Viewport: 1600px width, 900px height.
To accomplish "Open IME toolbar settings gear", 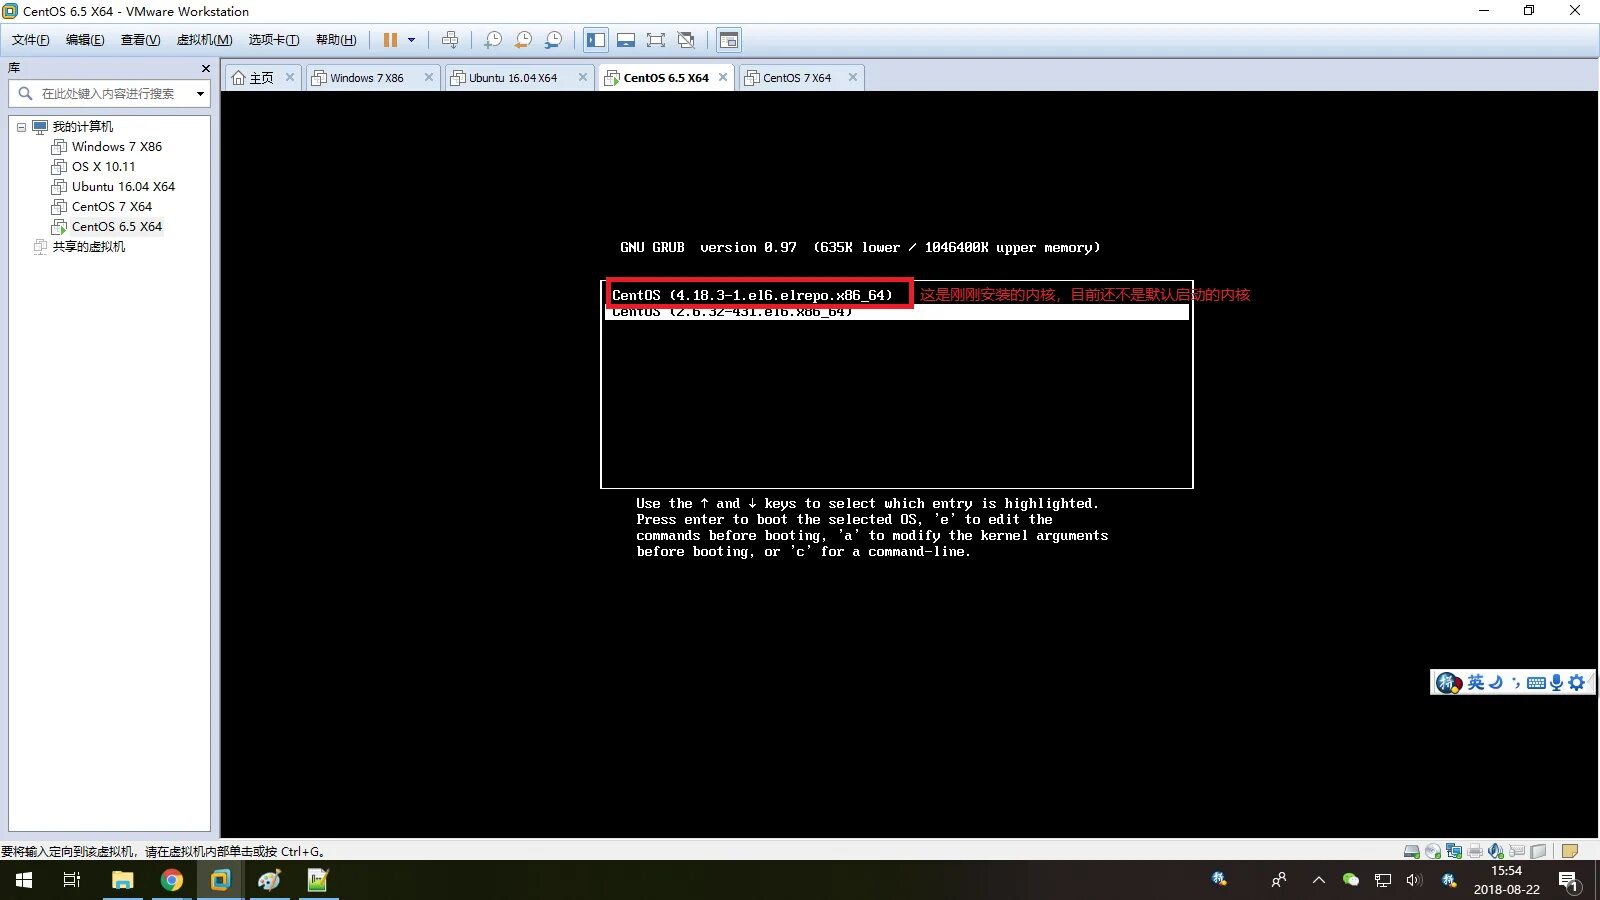I will [1577, 682].
